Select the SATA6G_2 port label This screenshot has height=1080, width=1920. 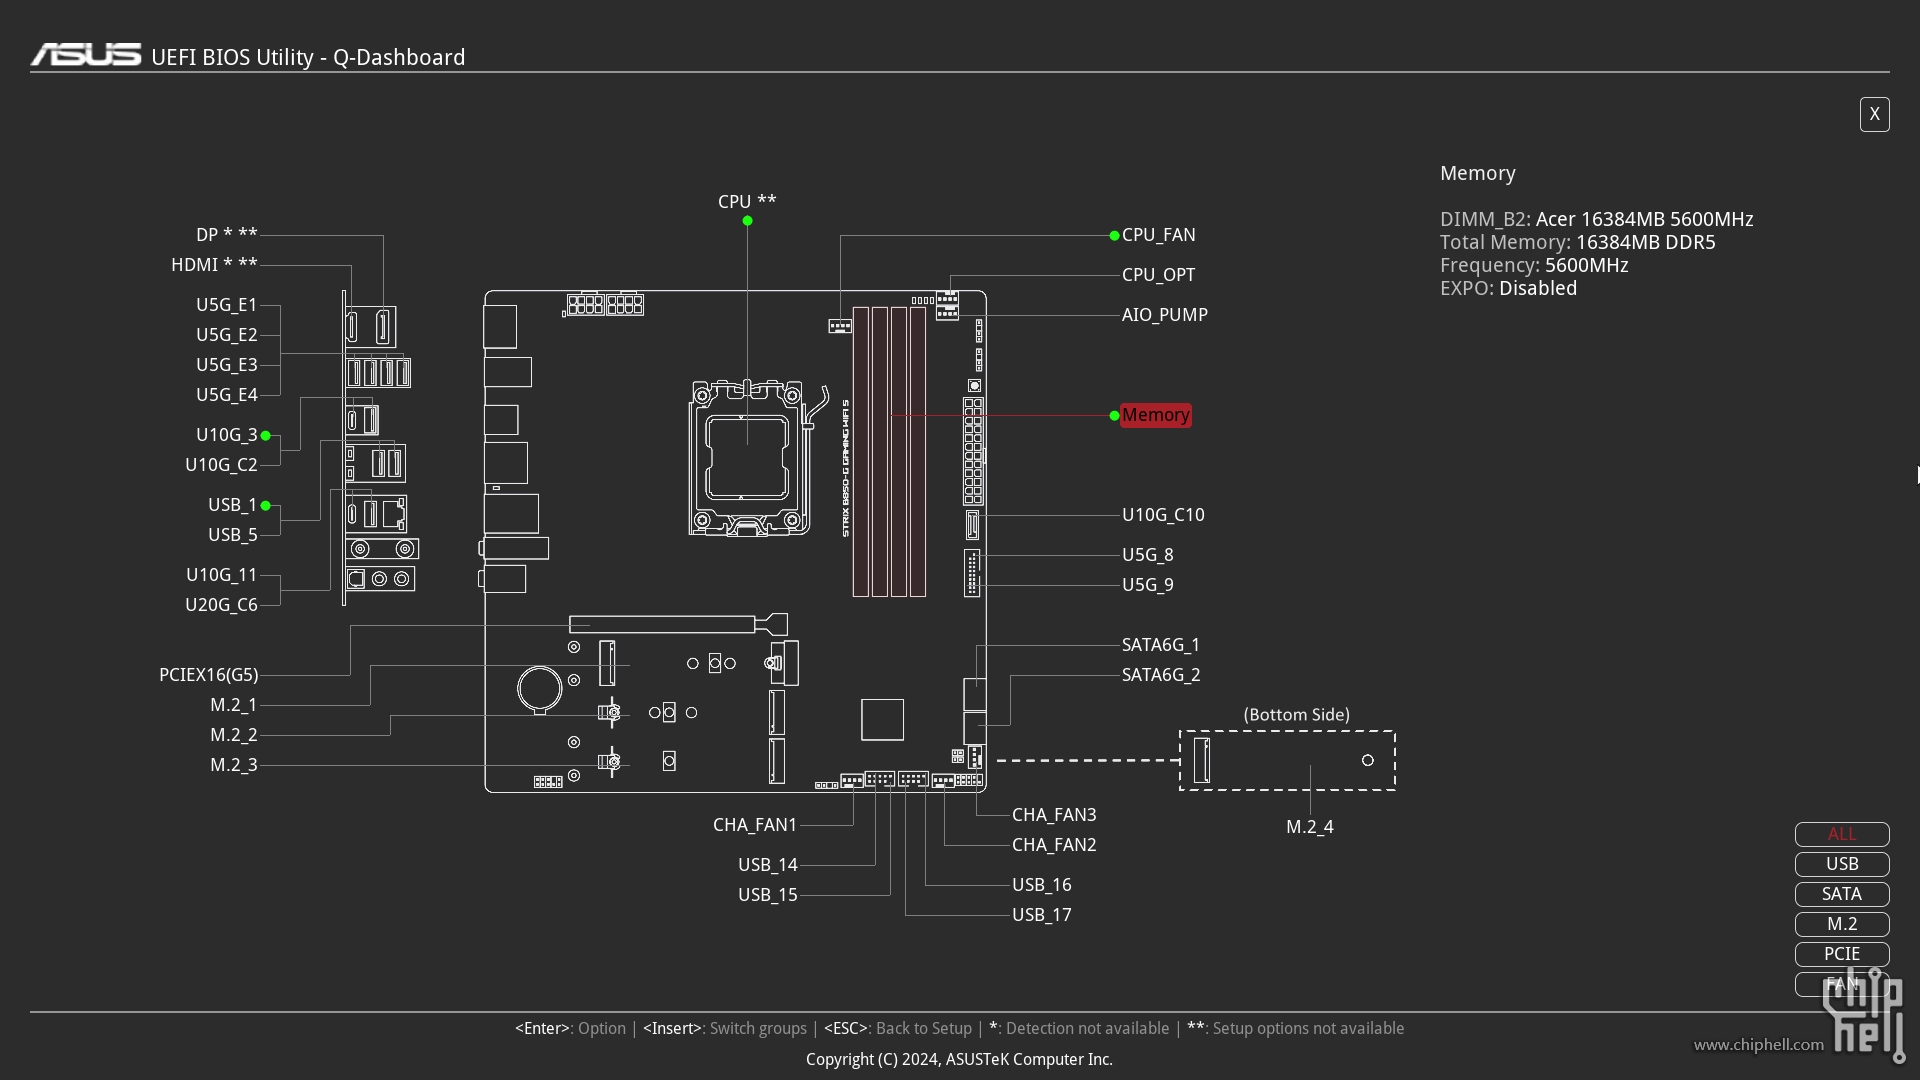pyautogui.click(x=1161, y=675)
